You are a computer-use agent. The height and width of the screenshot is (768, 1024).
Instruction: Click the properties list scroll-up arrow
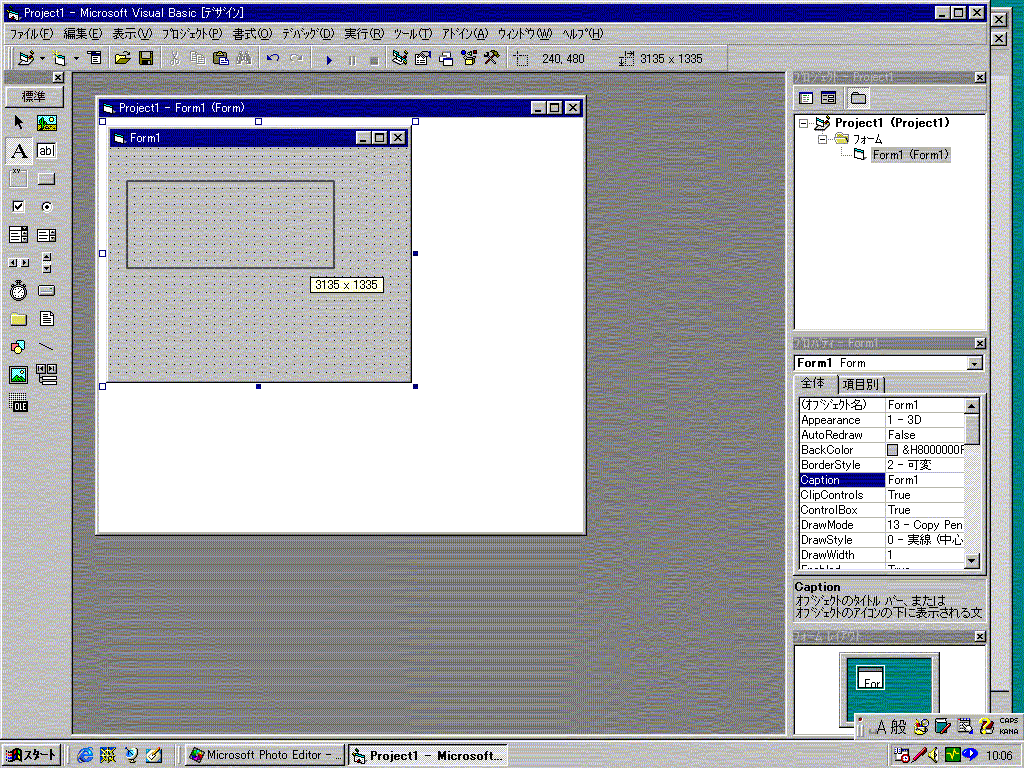(972, 406)
